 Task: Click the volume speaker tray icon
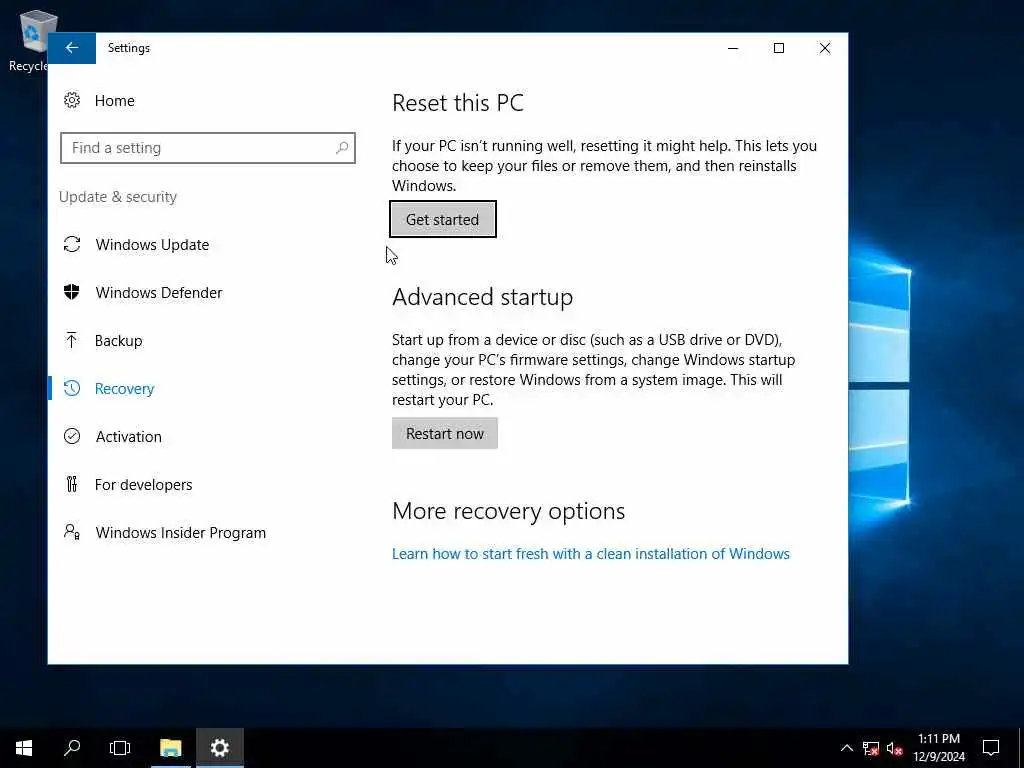pyautogui.click(x=894, y=748)
